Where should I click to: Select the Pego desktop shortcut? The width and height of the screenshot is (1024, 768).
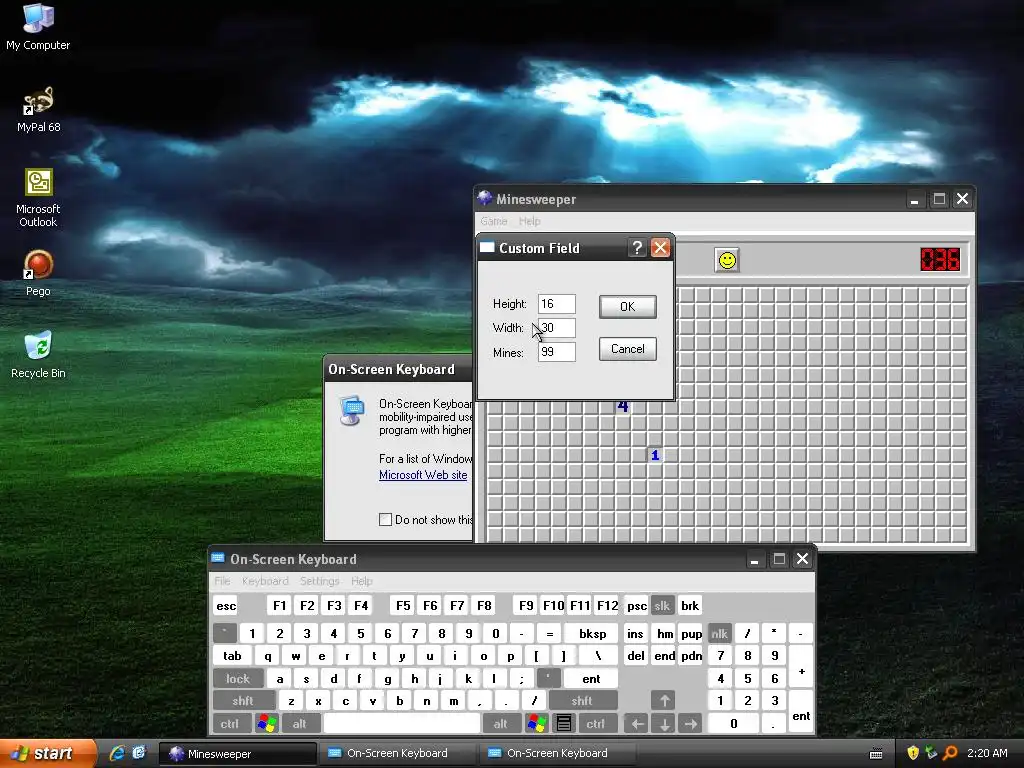pos(38,273)
